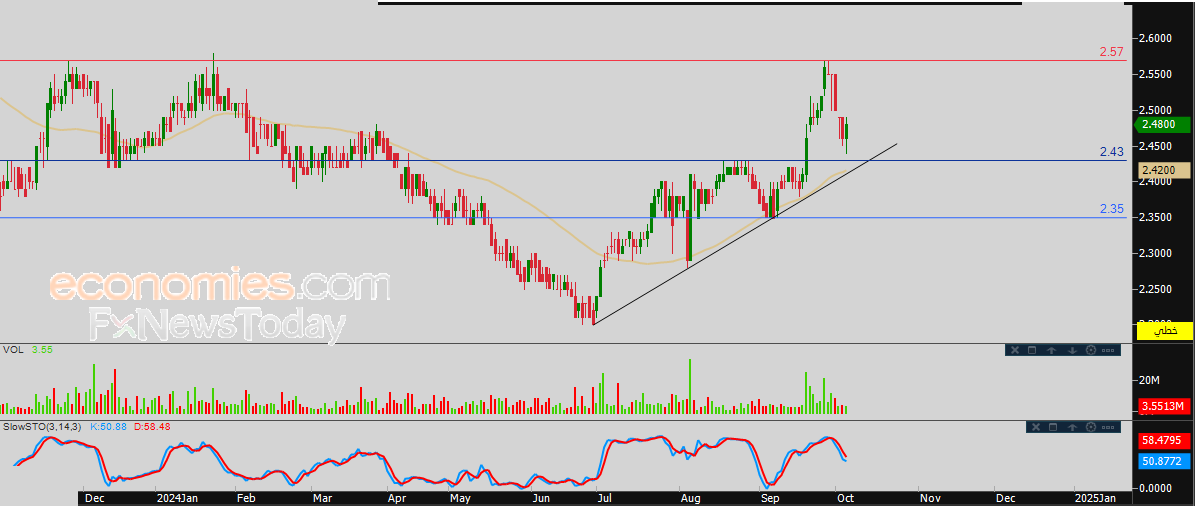Click the 3.55 VOL value text

point(41,350)
